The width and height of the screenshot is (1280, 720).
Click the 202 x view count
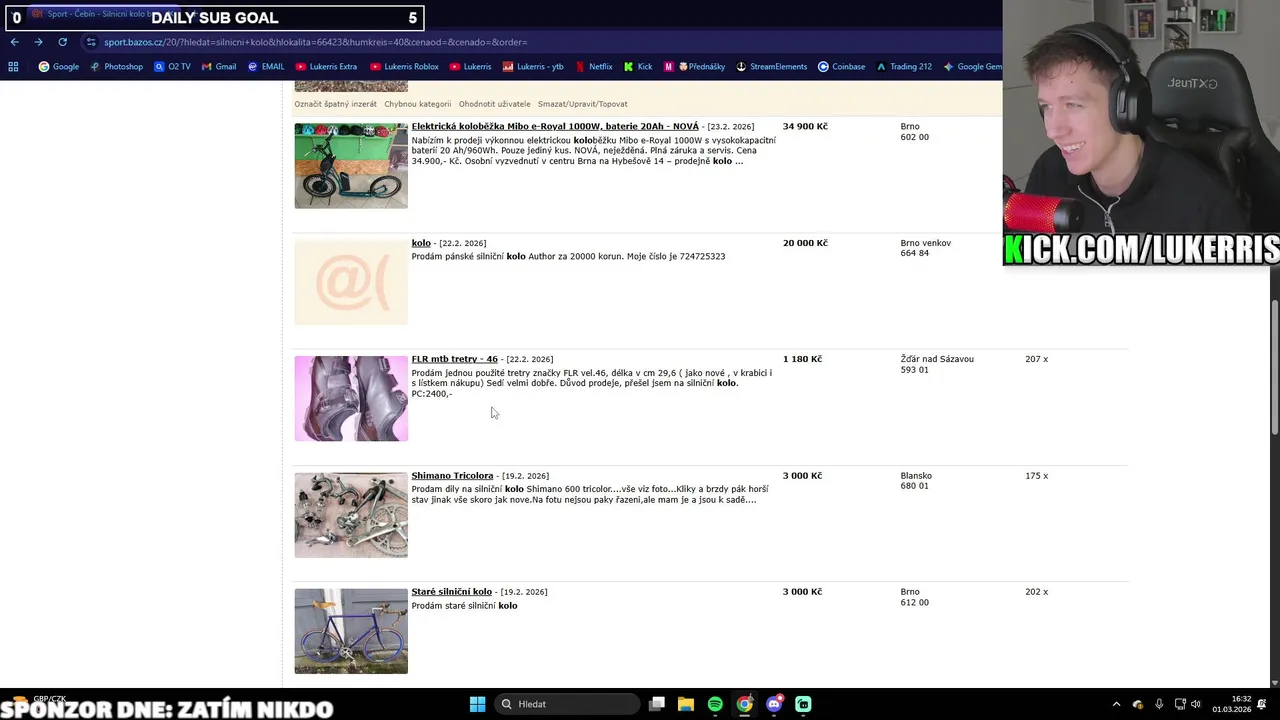click(1036, 592)
